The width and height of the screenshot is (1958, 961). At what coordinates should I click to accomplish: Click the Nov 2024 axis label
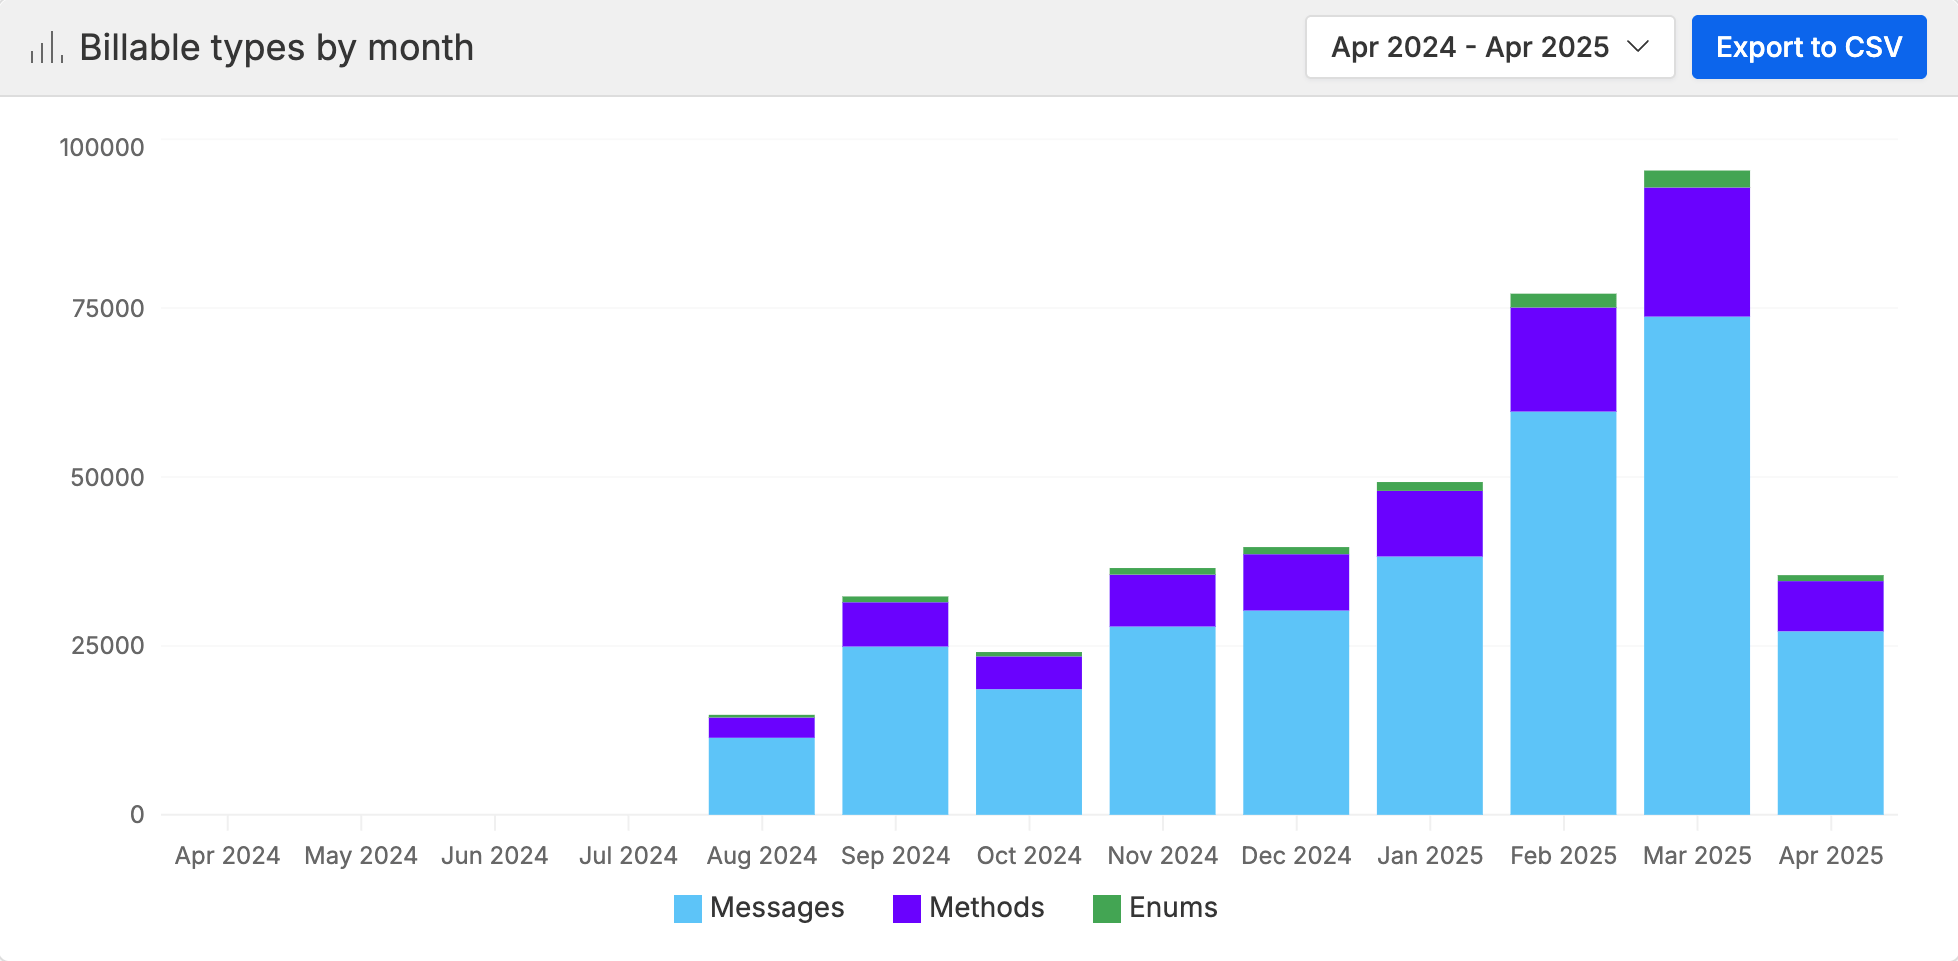click(x=1163, y=856)
